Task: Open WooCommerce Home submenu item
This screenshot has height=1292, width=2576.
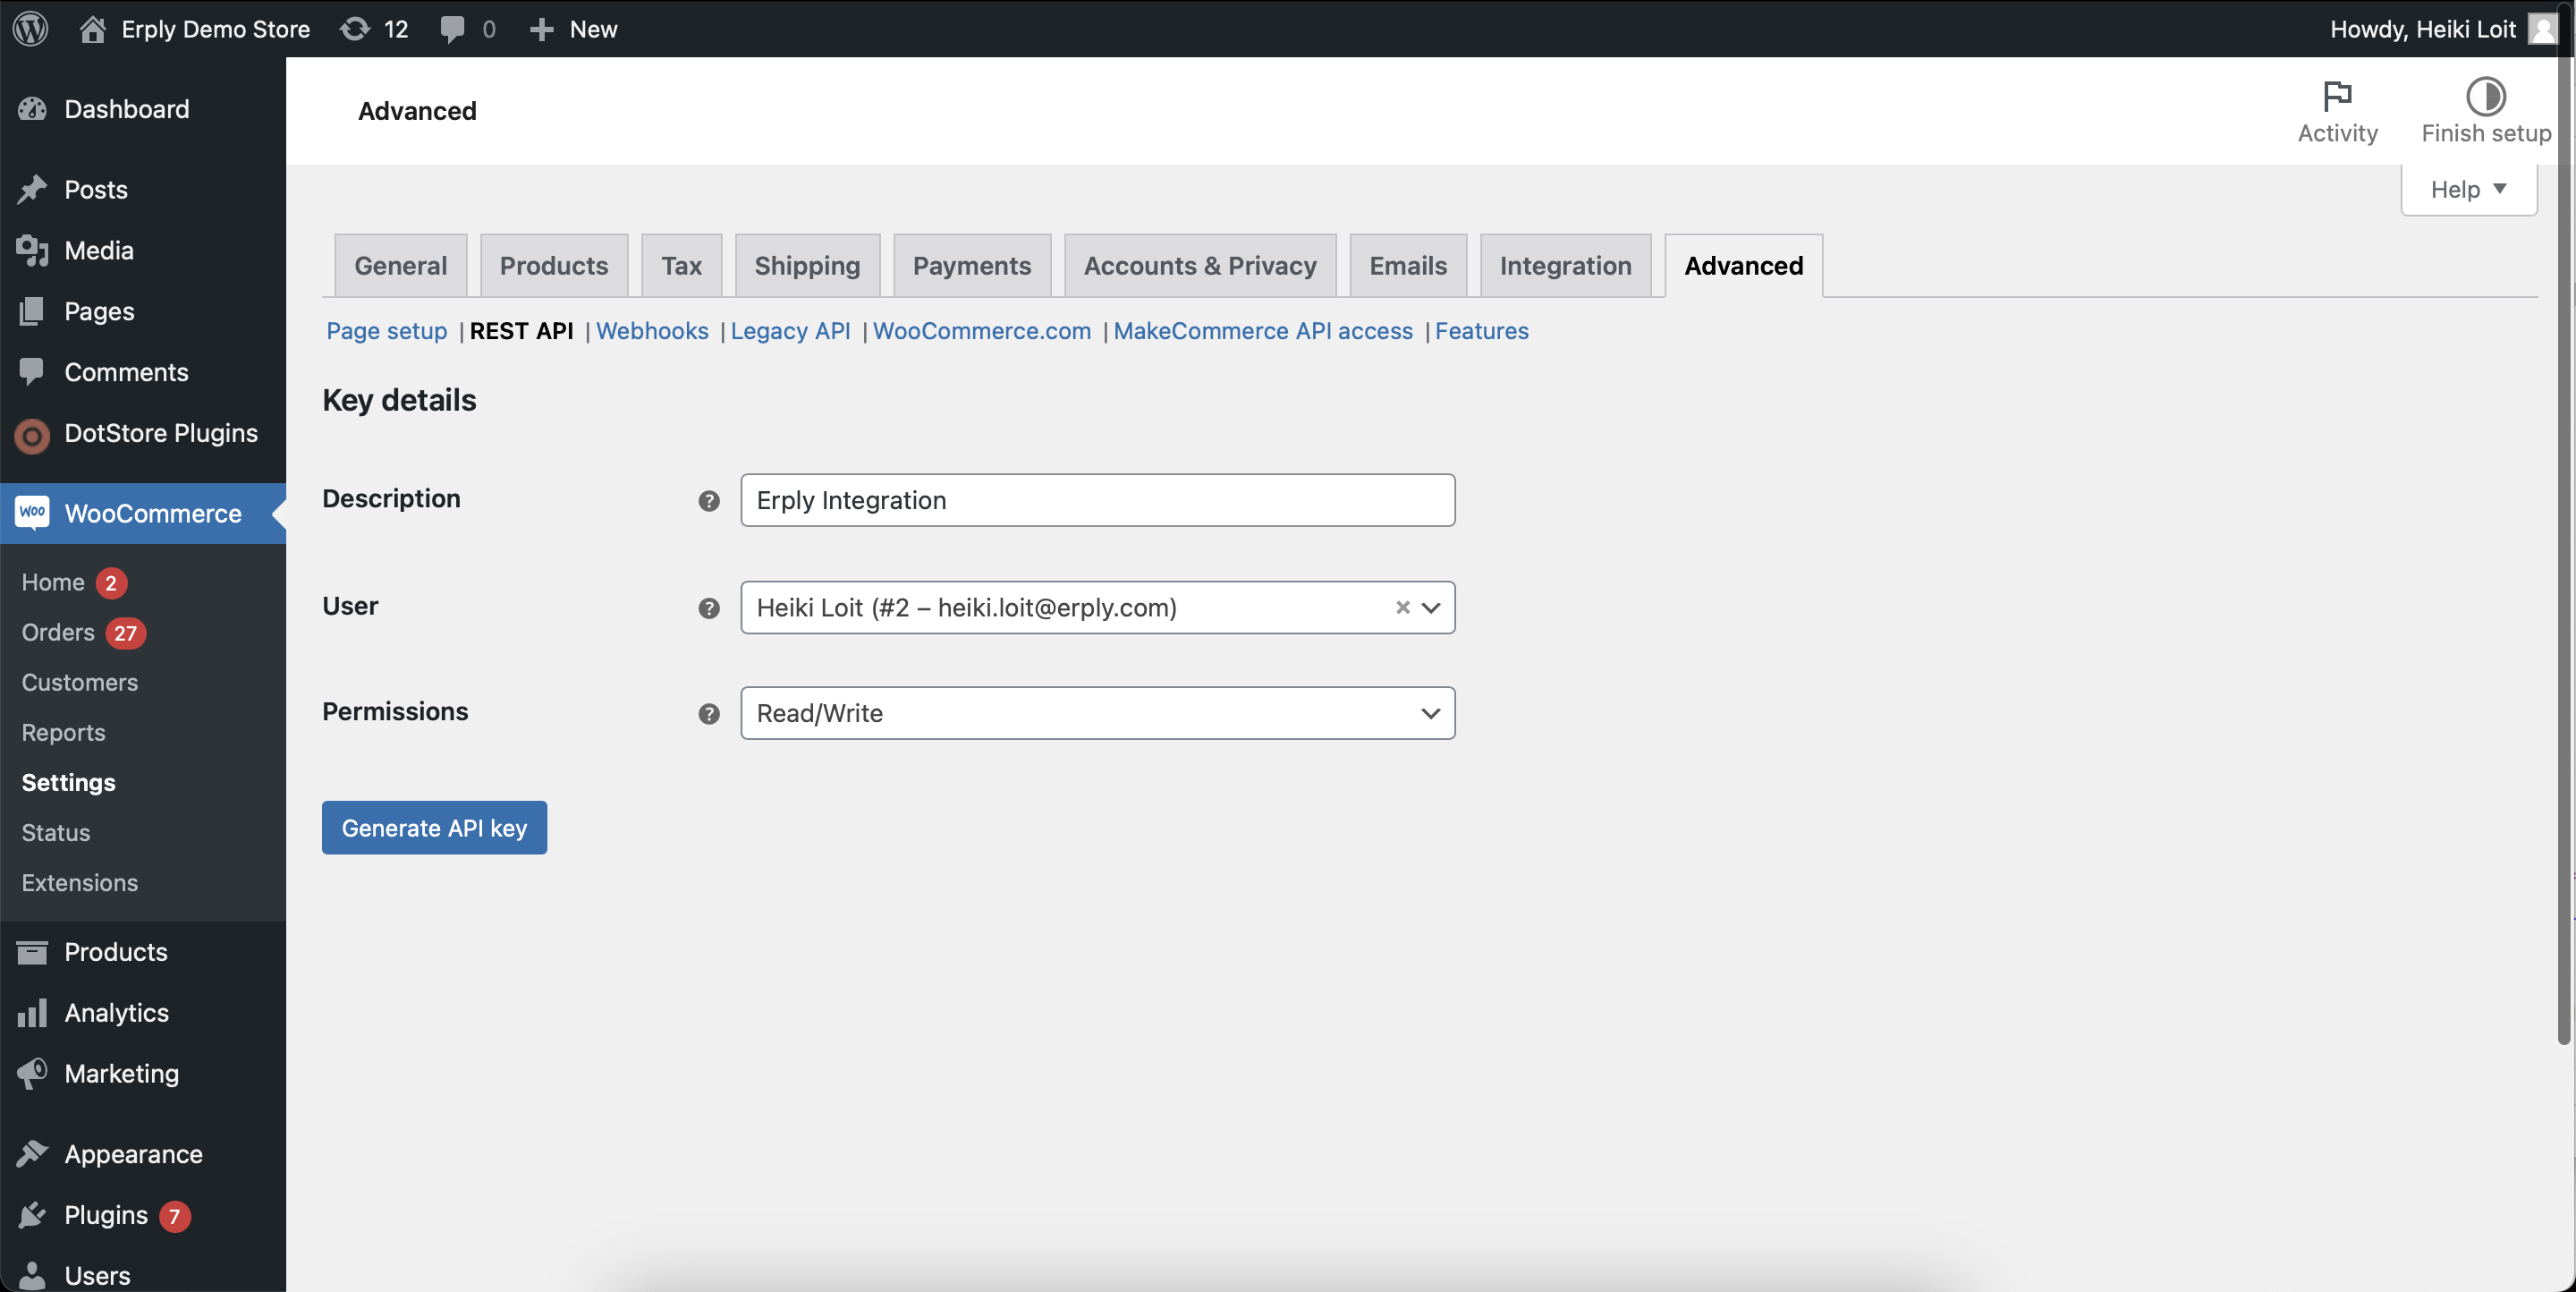Action: point(53,582)
